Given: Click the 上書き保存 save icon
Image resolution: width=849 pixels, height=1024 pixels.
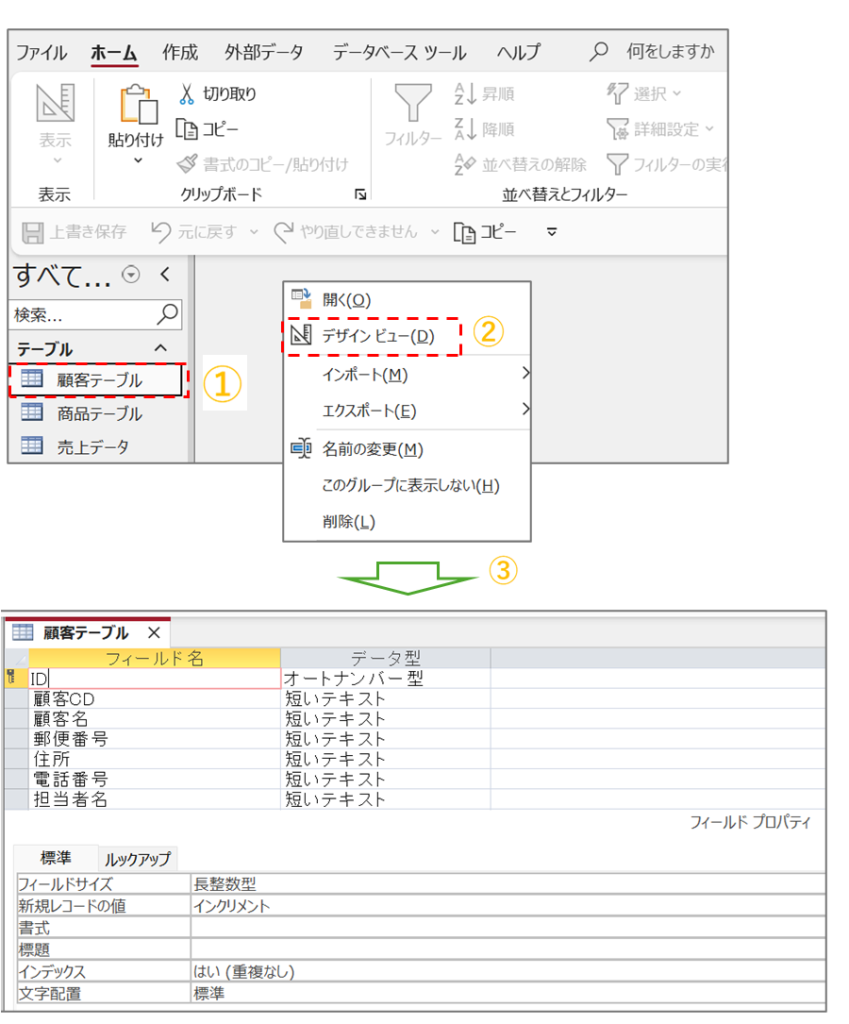Looking at the screenshot, I should tap(33, 232).
